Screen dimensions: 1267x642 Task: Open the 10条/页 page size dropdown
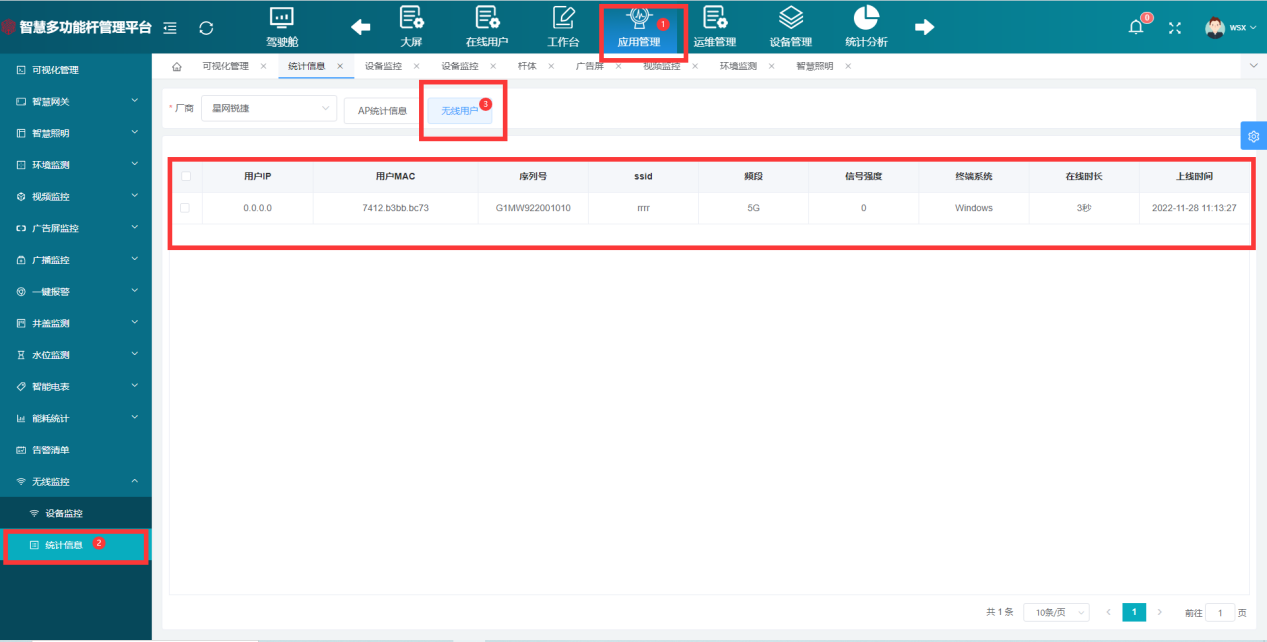pyautogui.click(x=1056, y=612)
